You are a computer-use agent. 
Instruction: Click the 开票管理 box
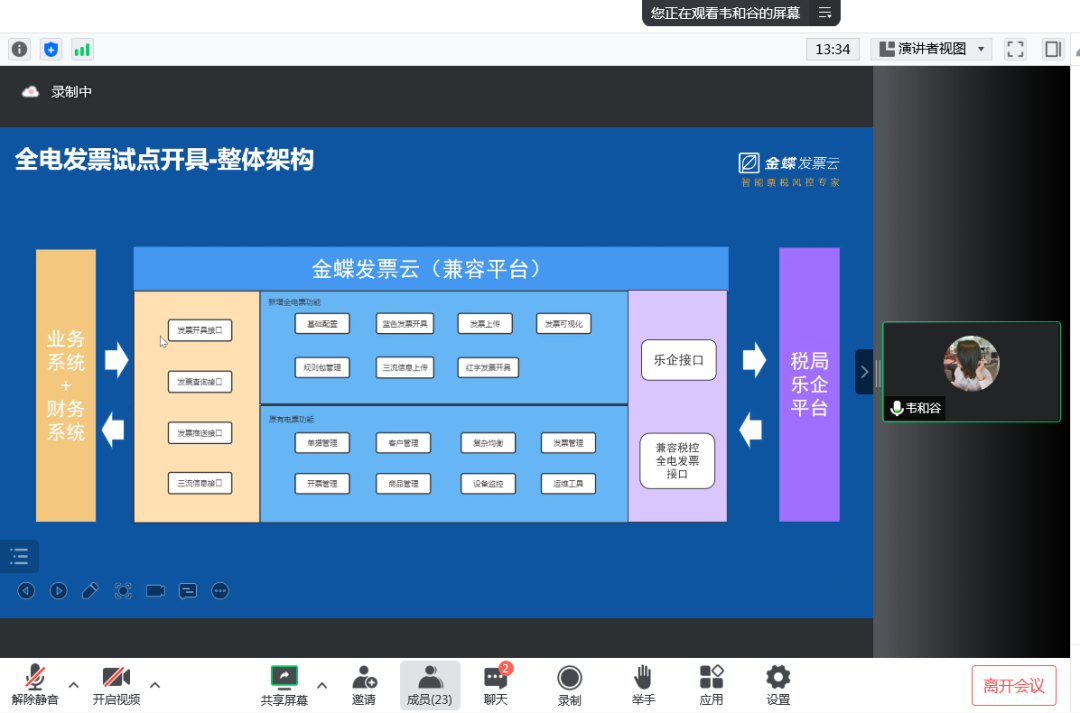(x=322, y=484)
